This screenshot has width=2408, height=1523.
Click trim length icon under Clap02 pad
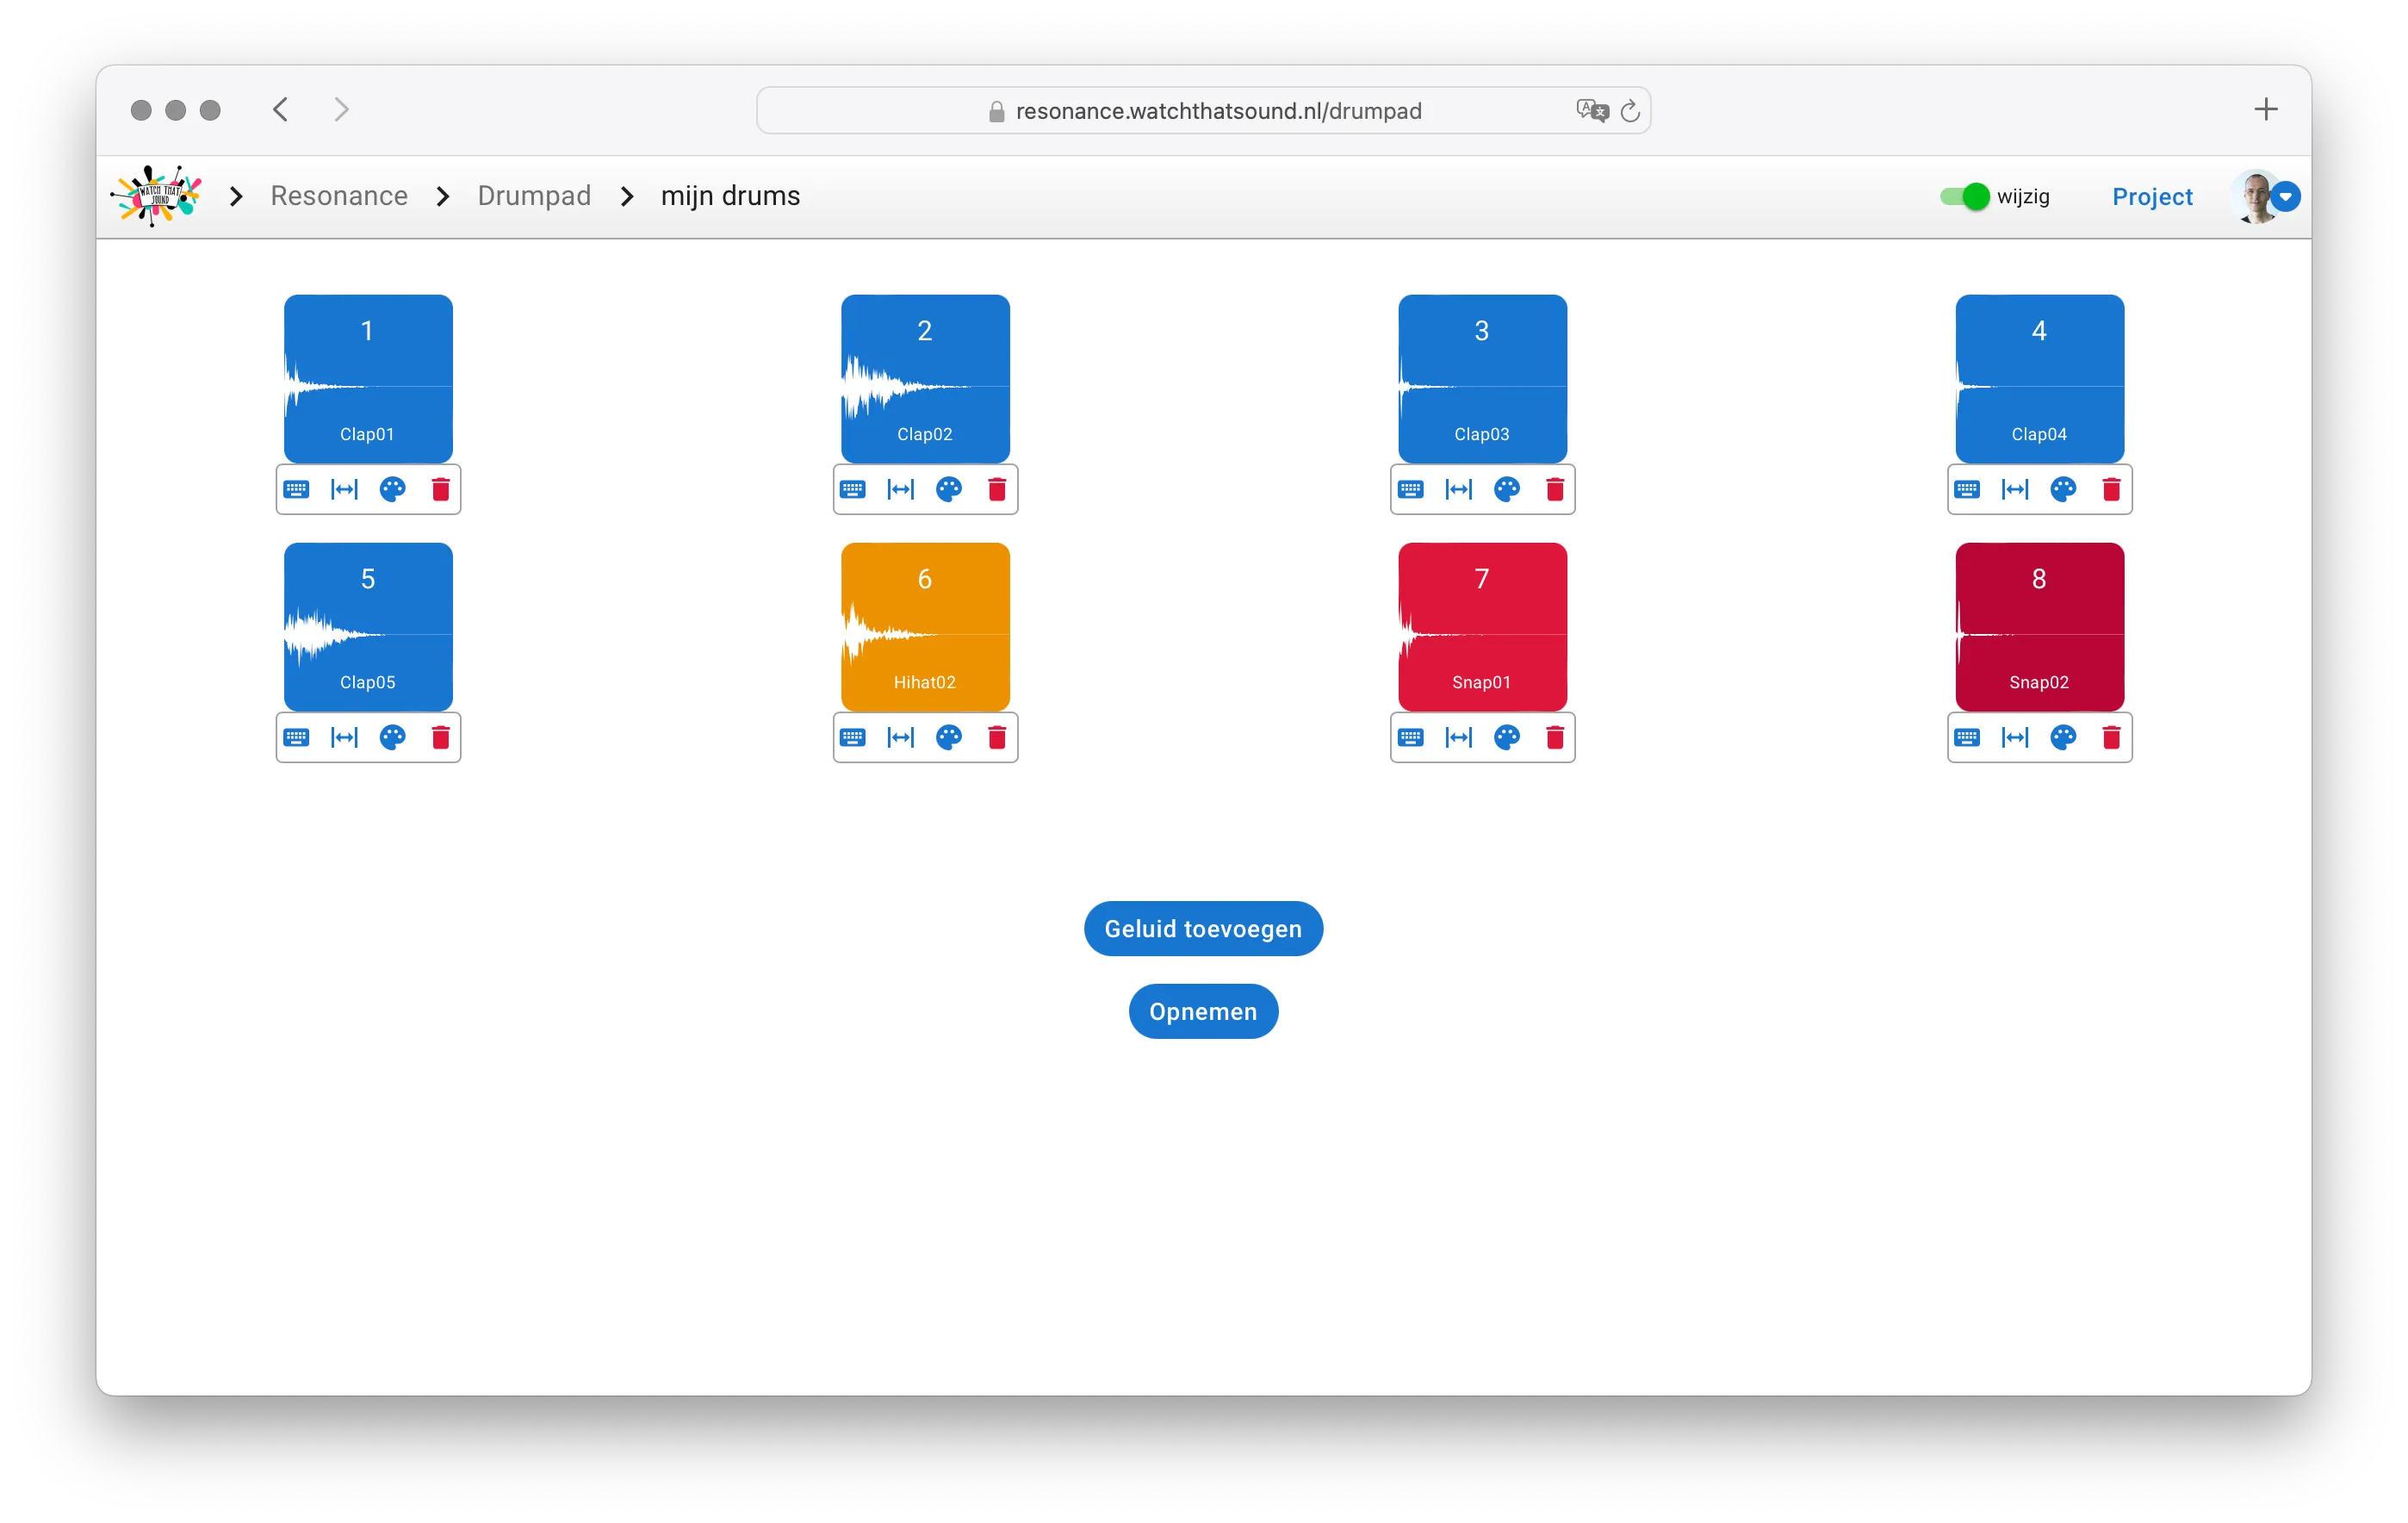[x=900, y=489]
